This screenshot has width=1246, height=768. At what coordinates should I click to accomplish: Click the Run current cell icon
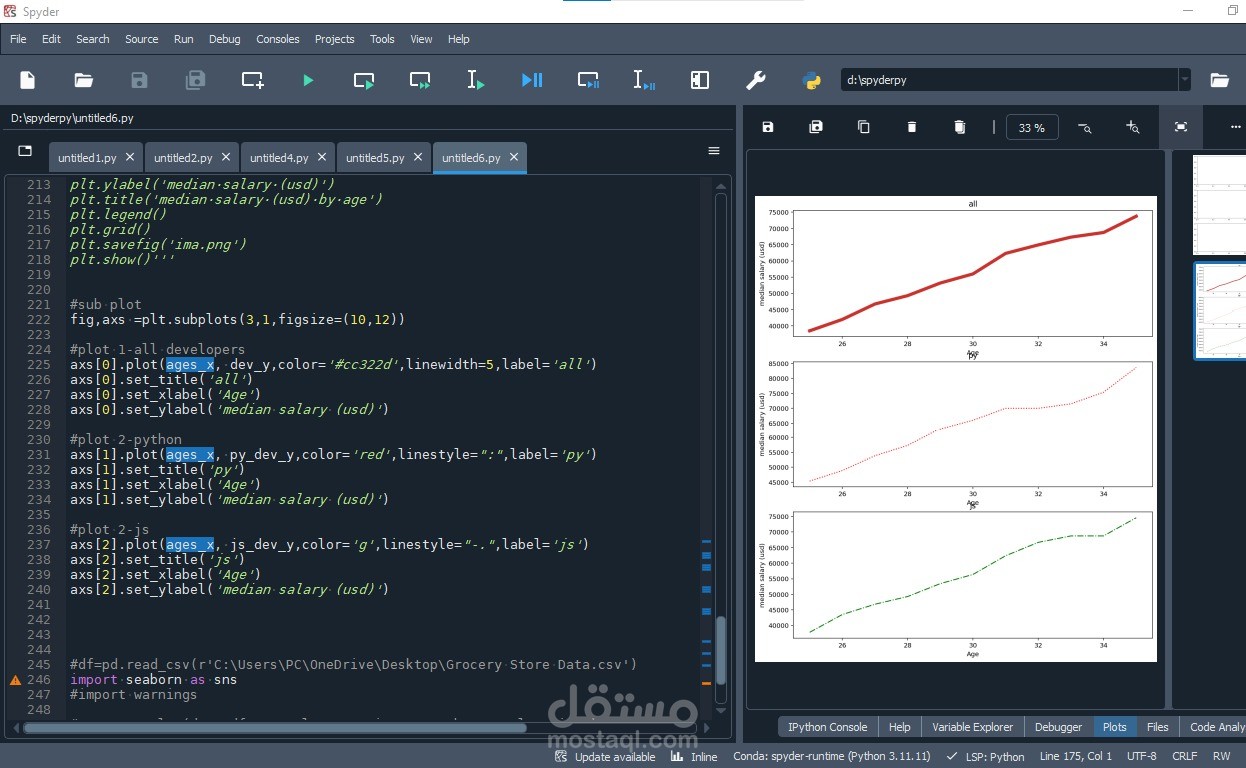(364, 80)
